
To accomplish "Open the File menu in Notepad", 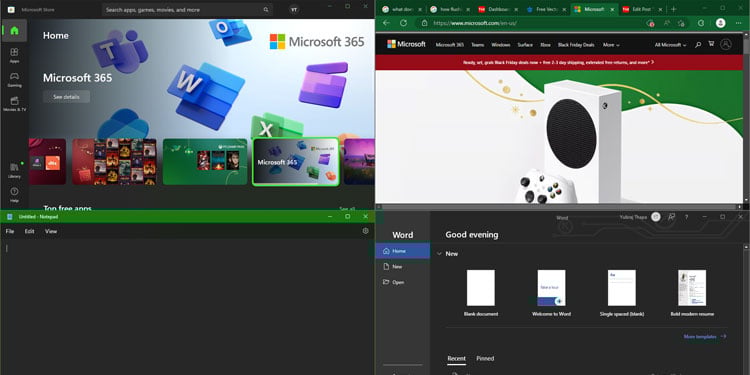I will (x=10, y=232).
